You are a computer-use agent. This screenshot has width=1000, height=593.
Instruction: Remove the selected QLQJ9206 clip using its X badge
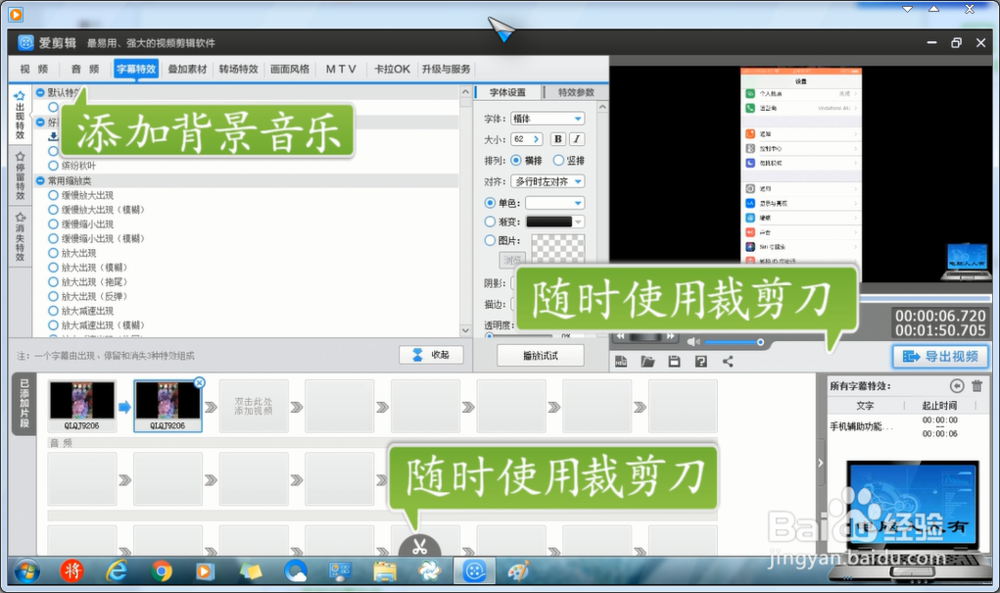pyautogui.click(x=200, y=383)
